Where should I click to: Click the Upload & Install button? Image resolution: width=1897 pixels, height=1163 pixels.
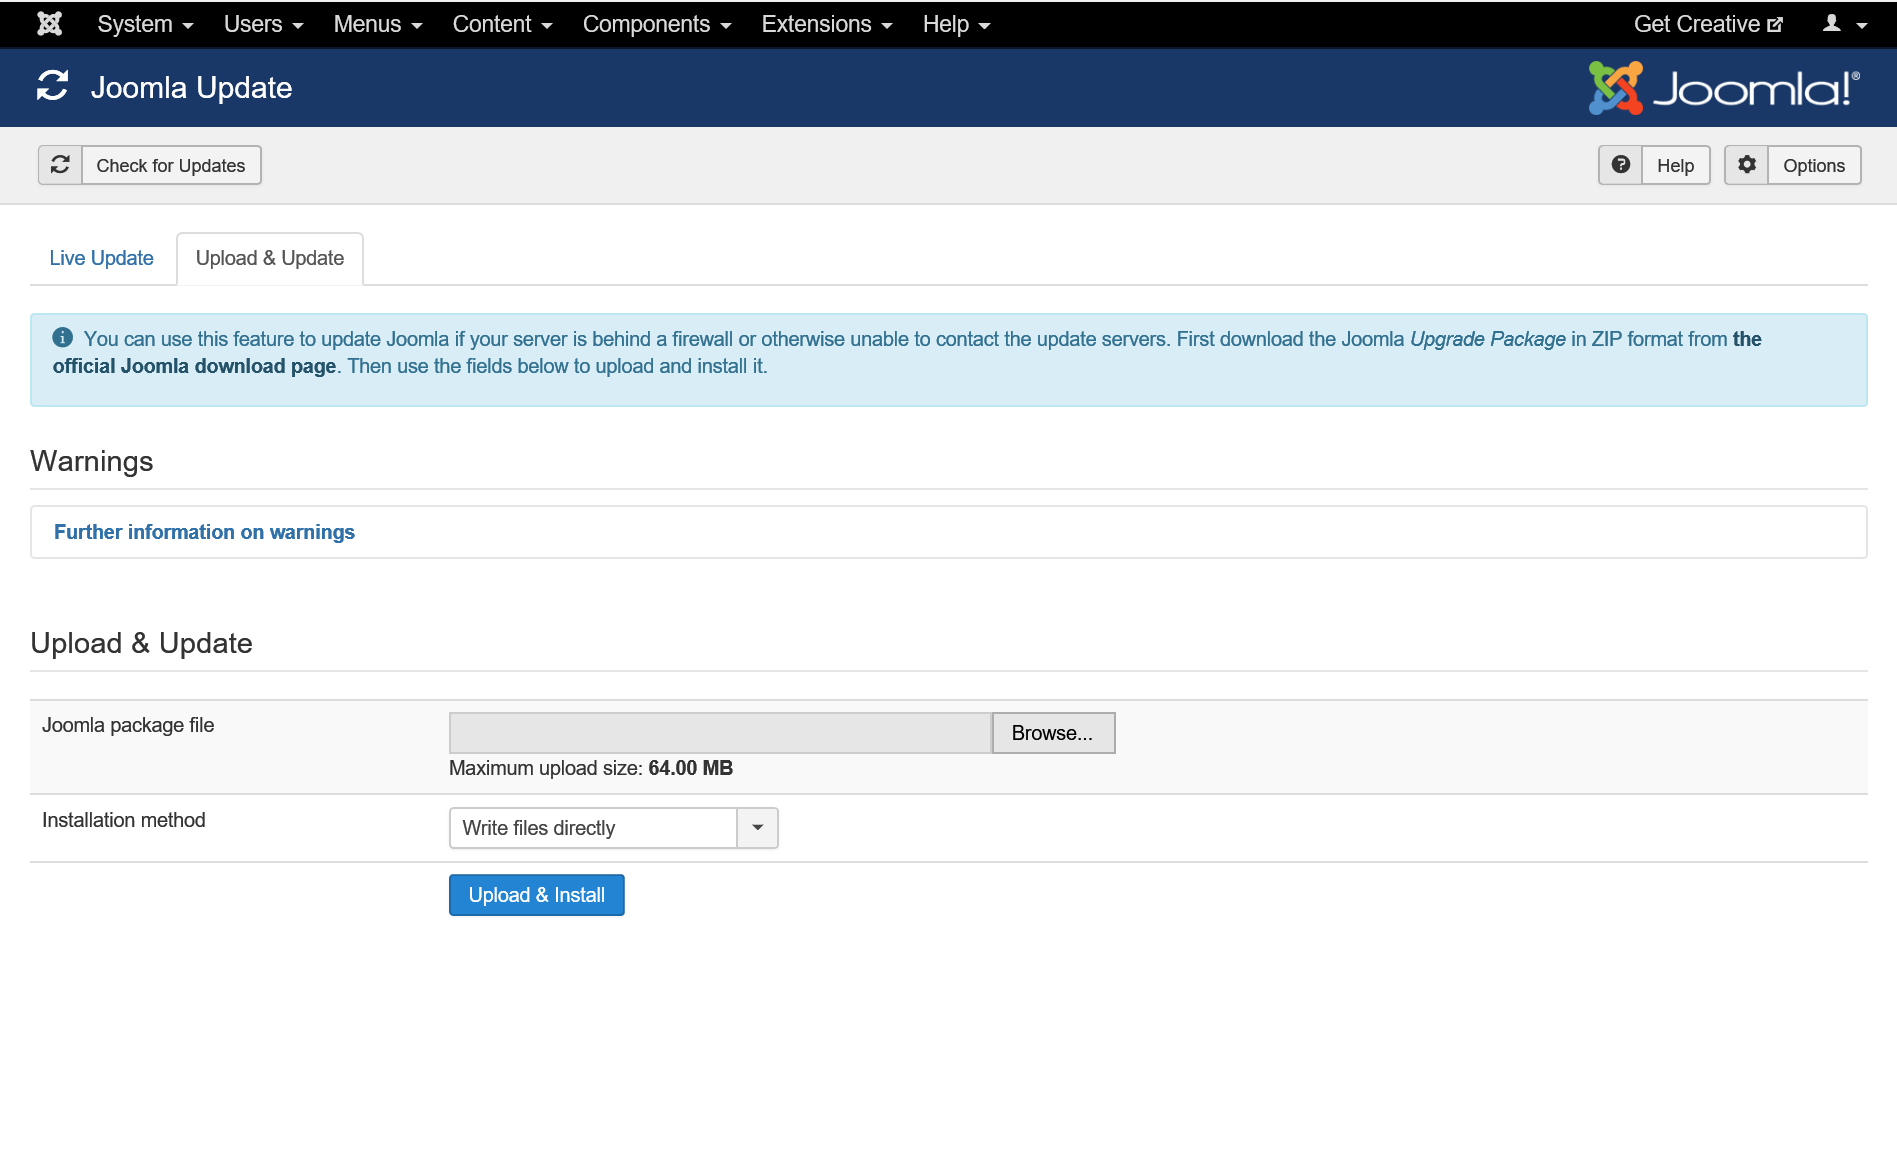pyautogui.click(x=537, y=895)
